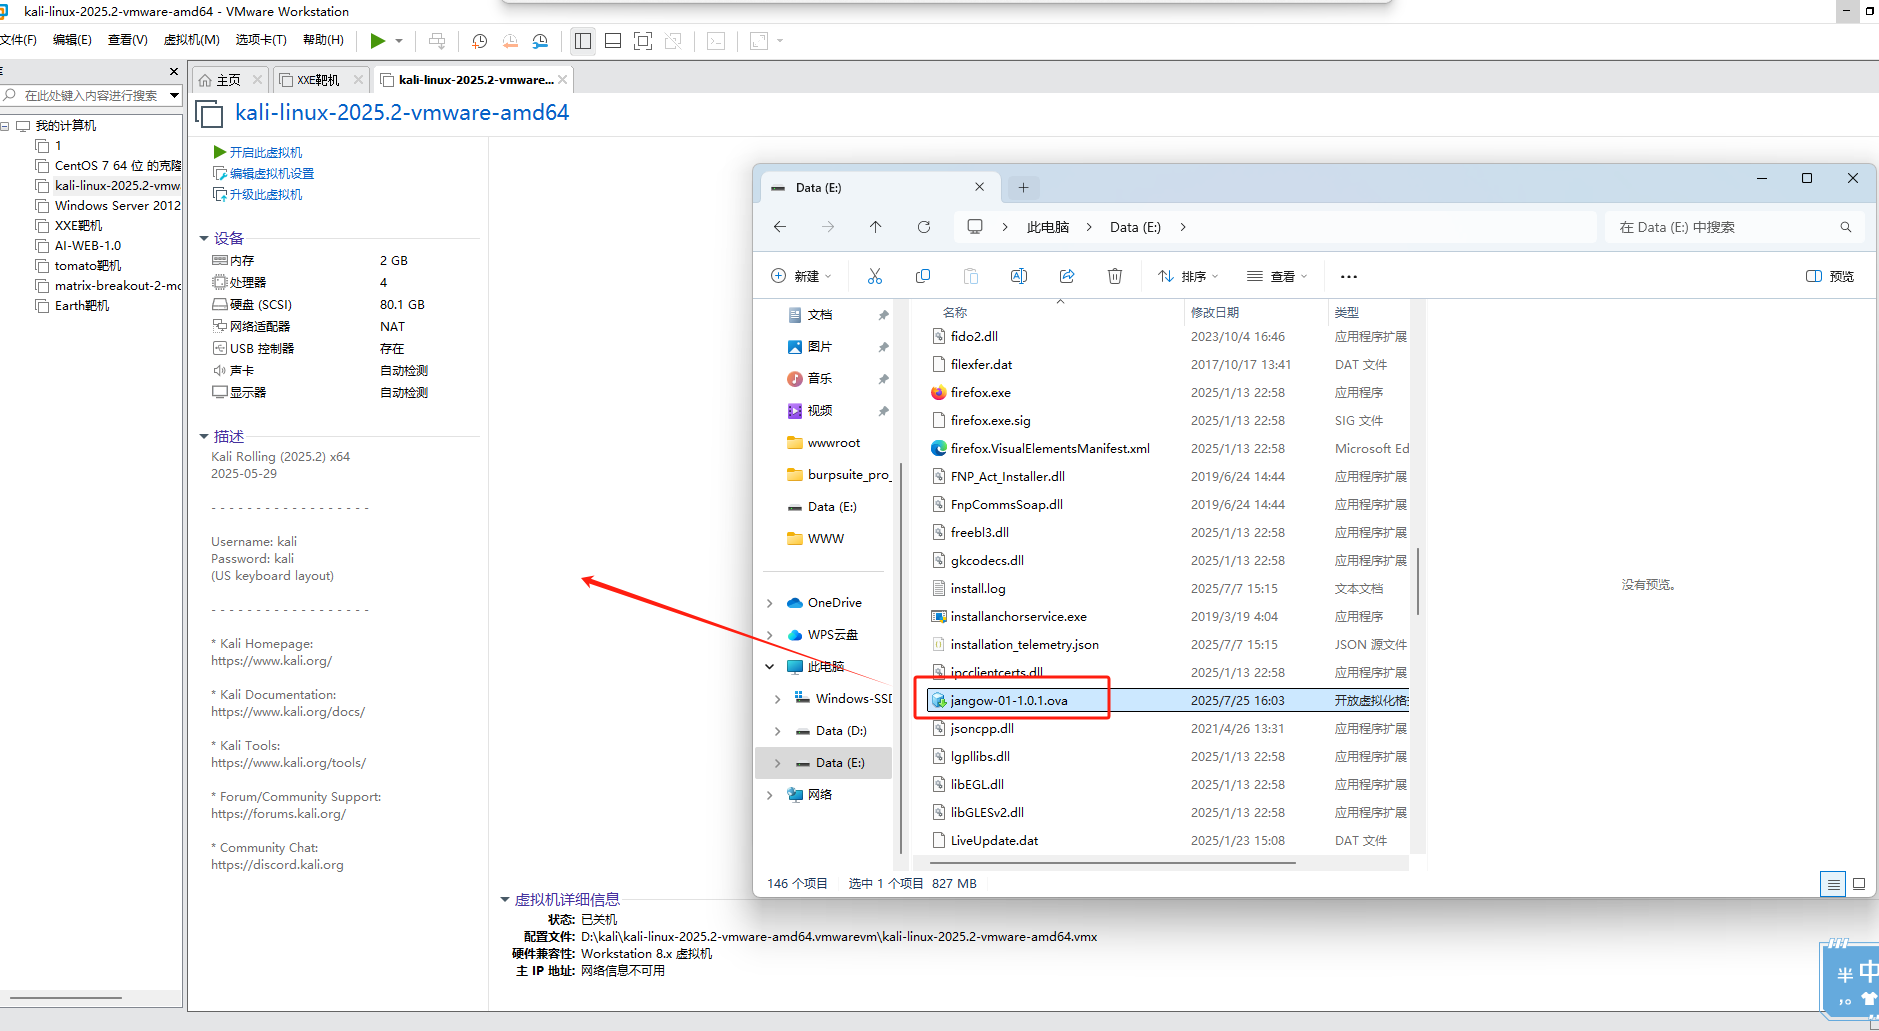Click the cut scissors icon in Explorer

tap(875, 276)
